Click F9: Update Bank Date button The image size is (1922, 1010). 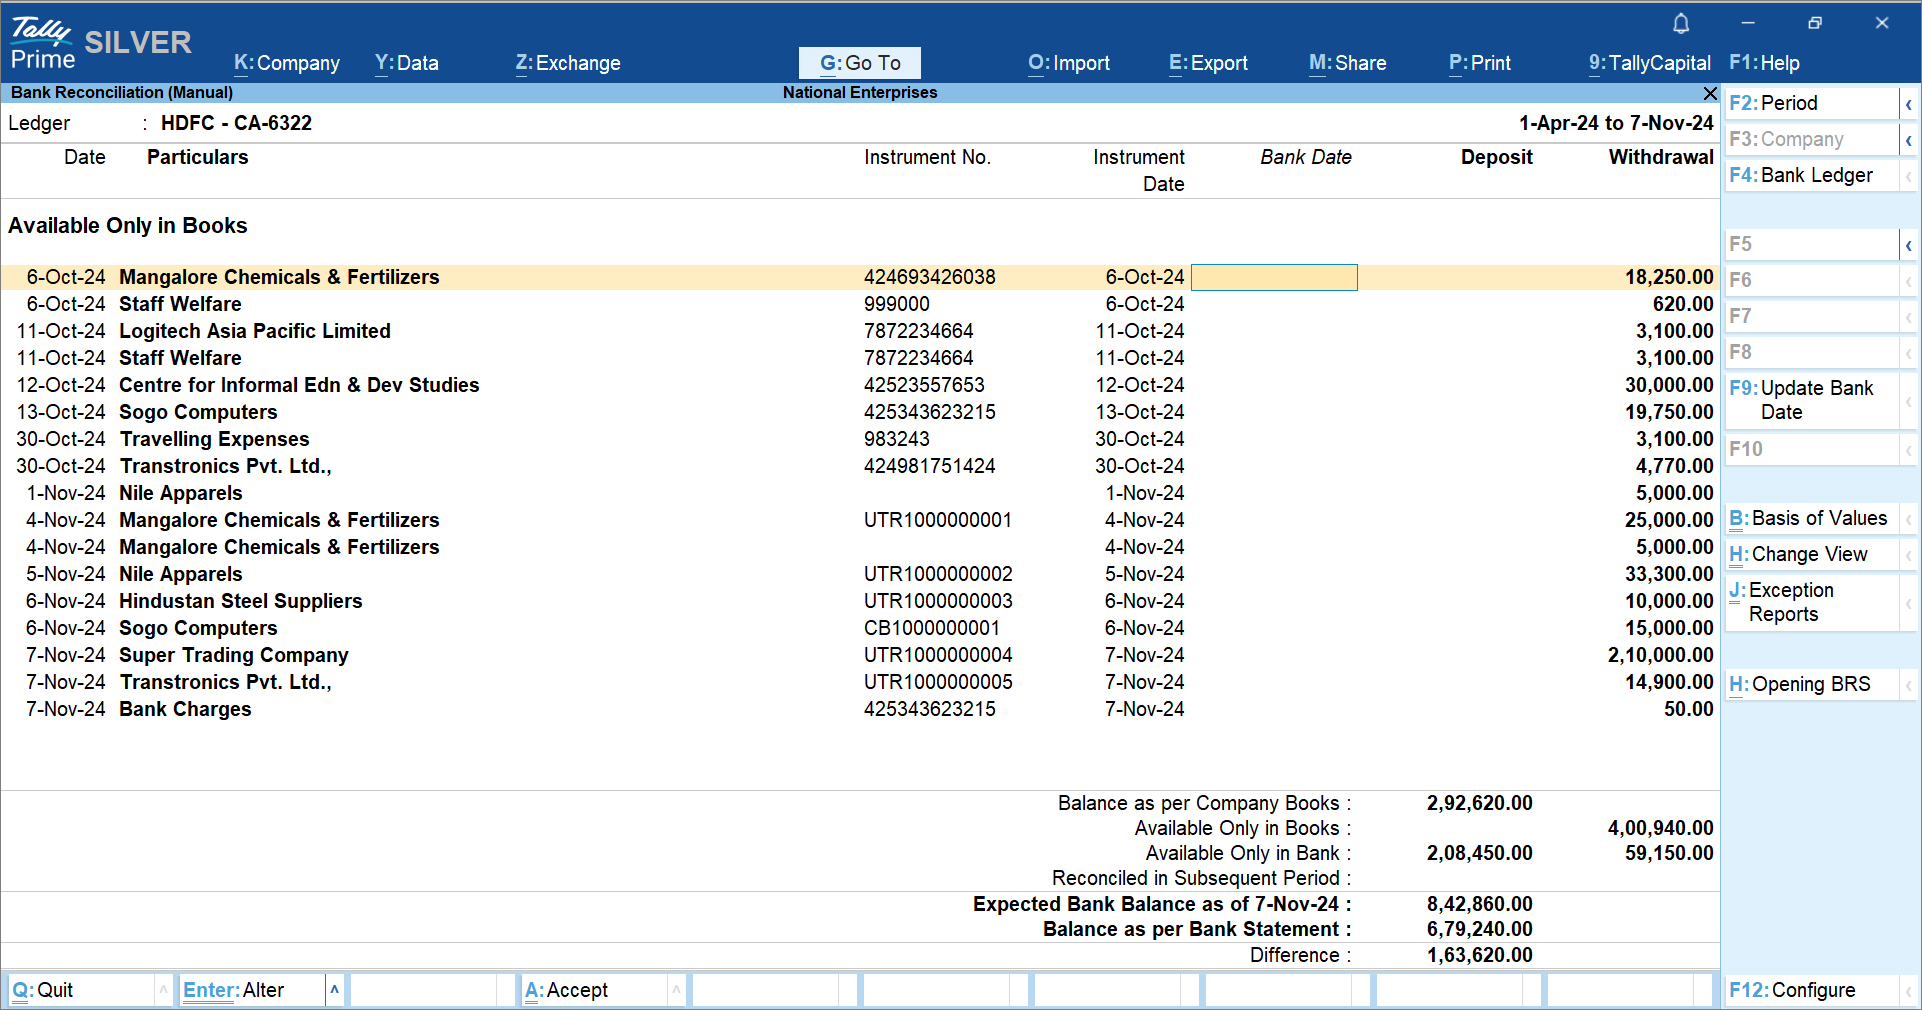click(x=1811, y=400)
